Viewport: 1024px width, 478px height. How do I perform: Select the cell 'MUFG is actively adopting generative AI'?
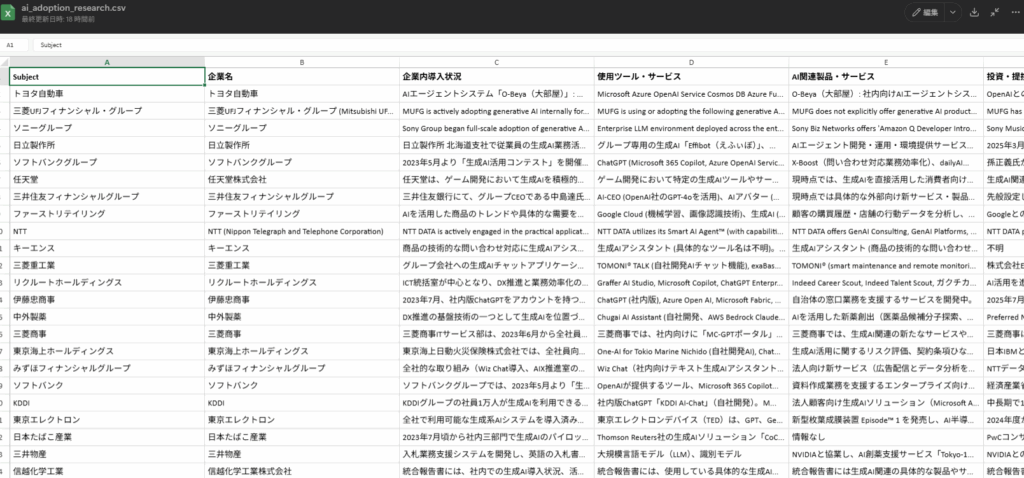point(497,111)
